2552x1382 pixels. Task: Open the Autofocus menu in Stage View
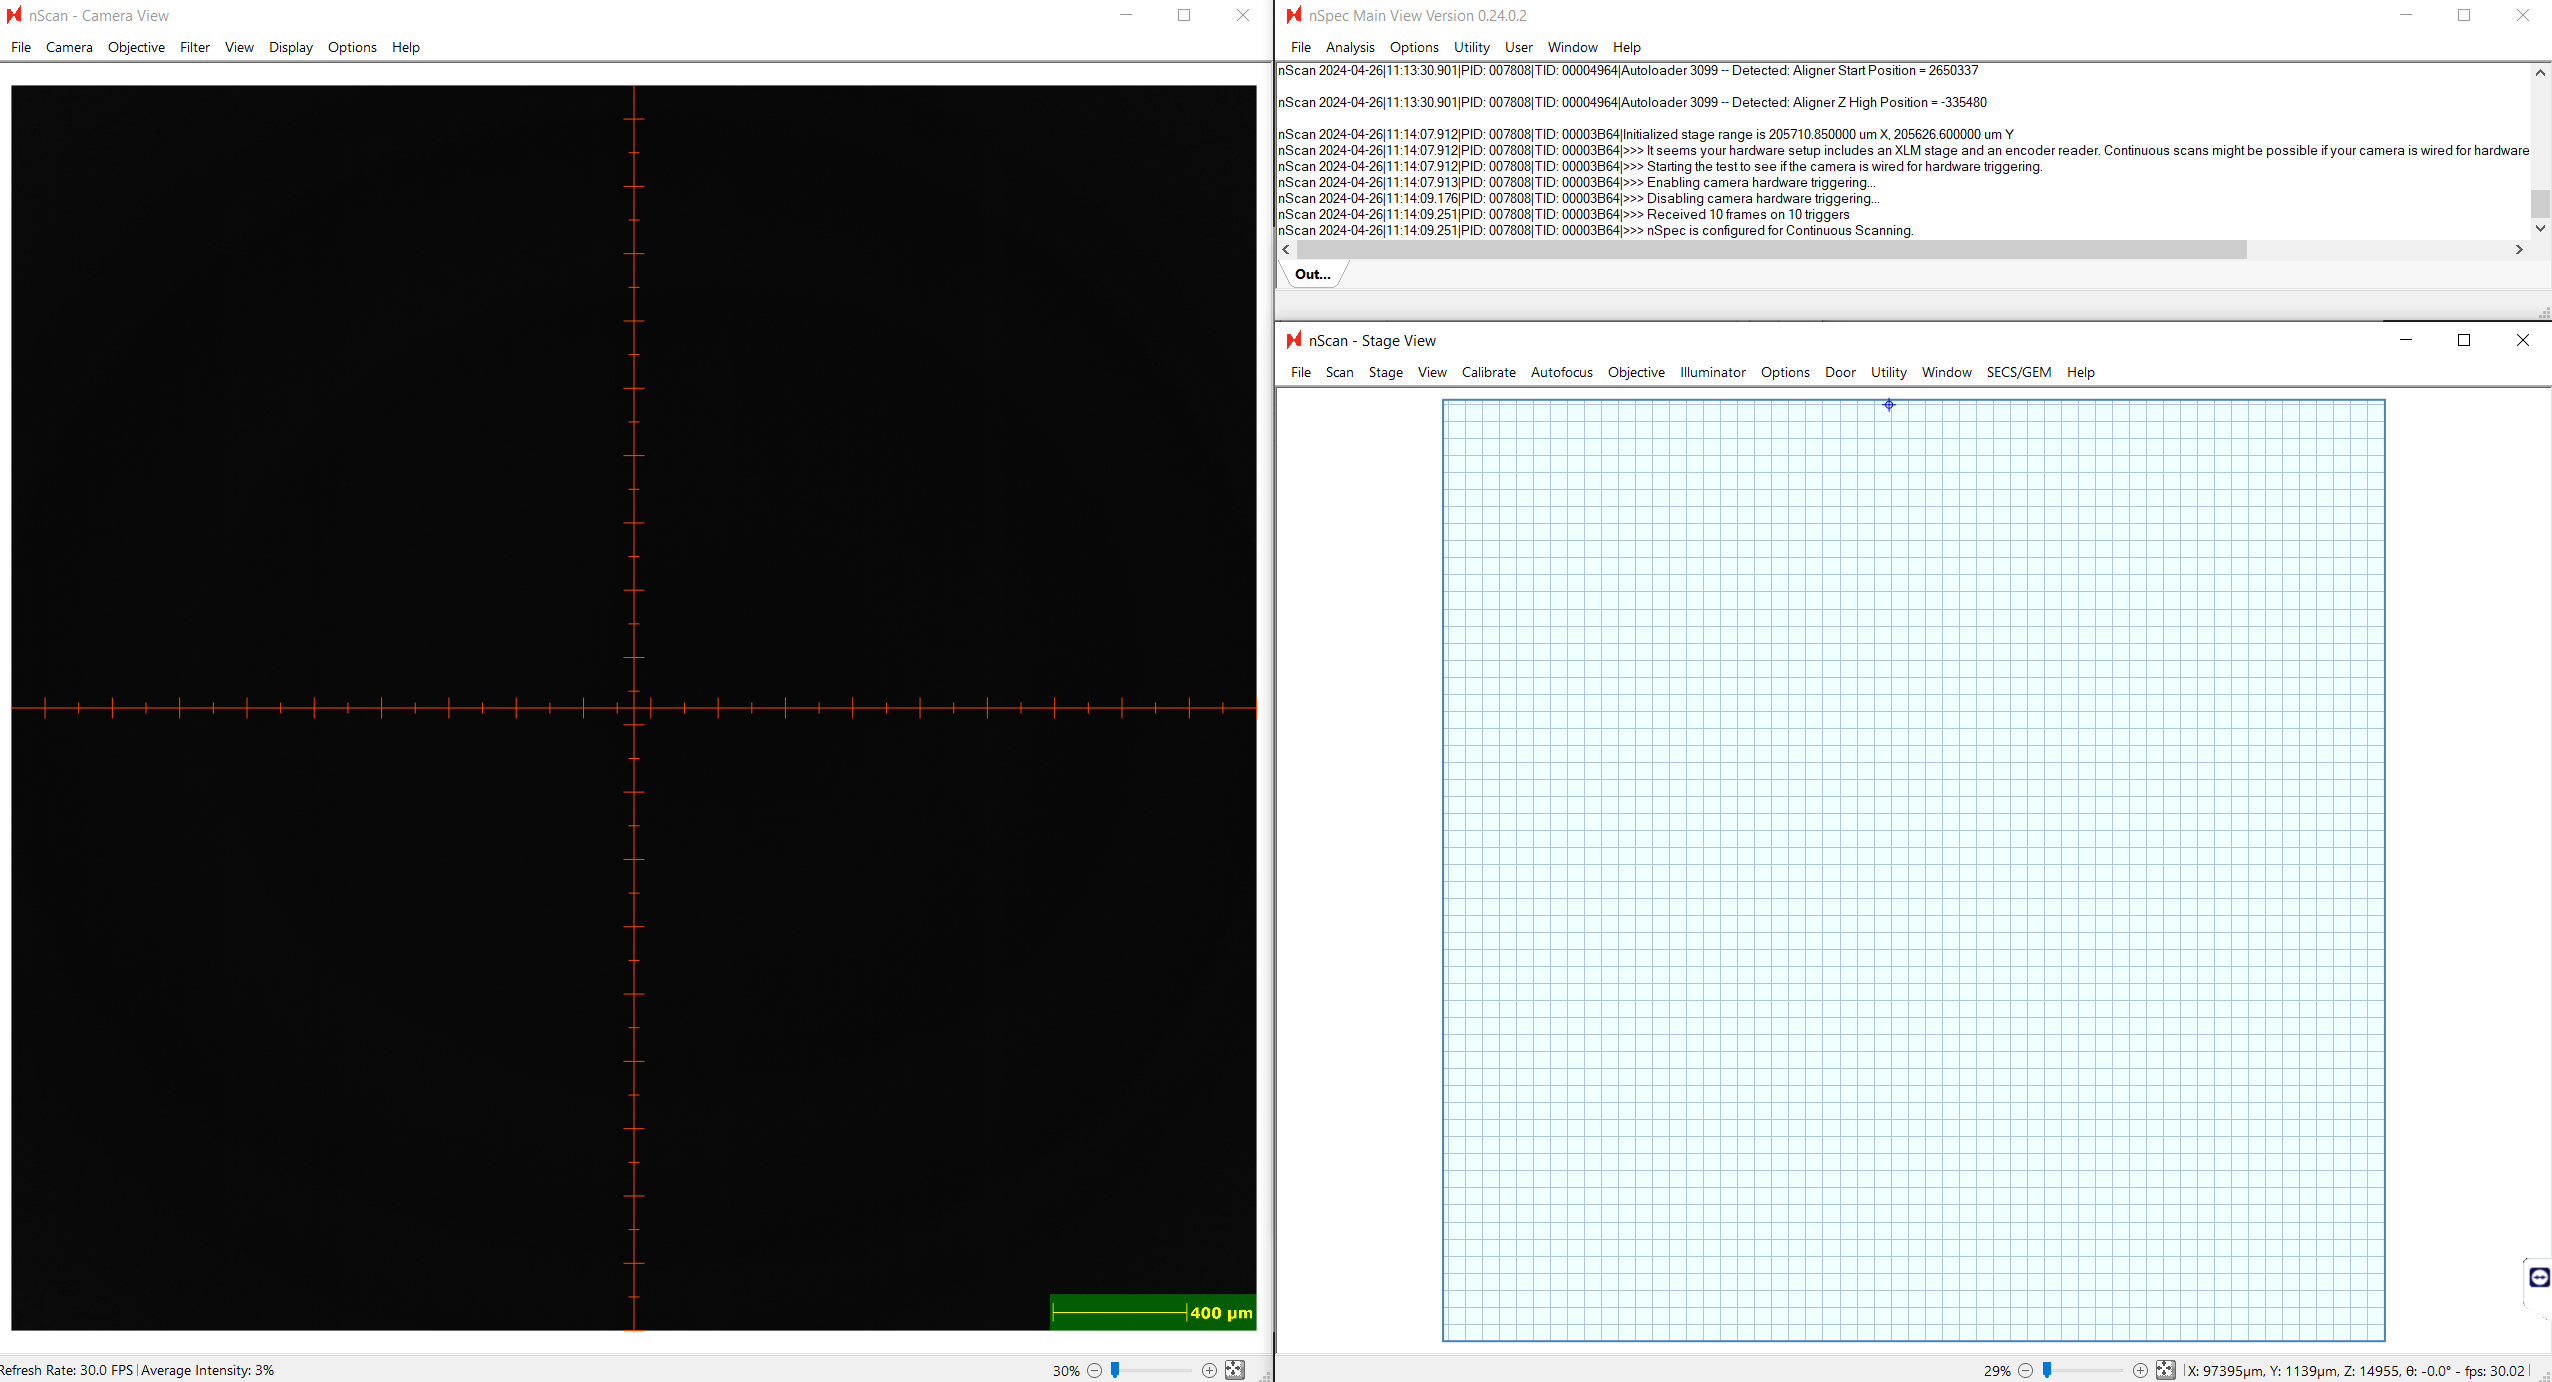[x=1561, y=372]
